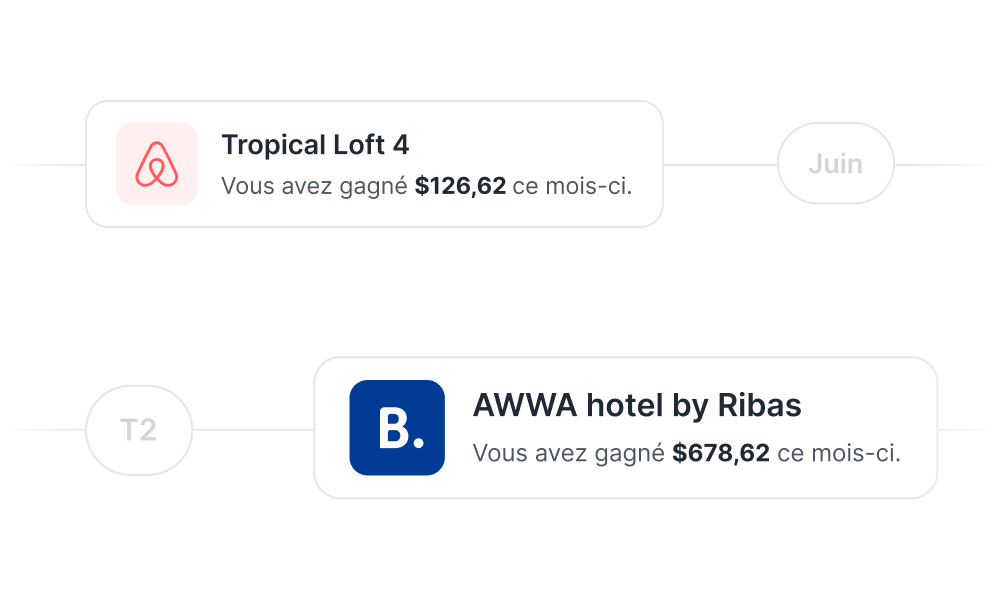Click "Vous avez gagné" in AWWA hotel card
1000x600 pixels.
568,454
